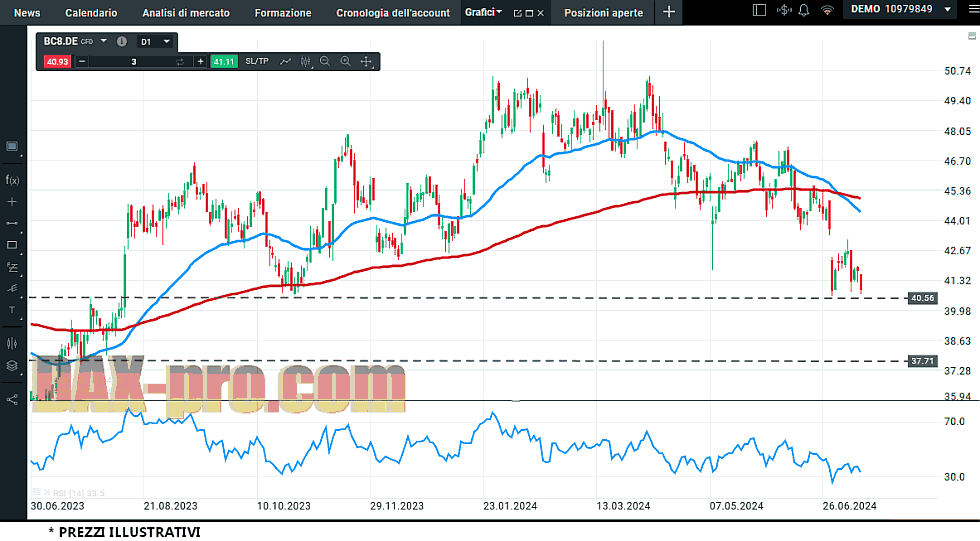Pop out the Grafici panel into a window
Image resolution: width=980 pixels, height=541 pixels.
517,13
